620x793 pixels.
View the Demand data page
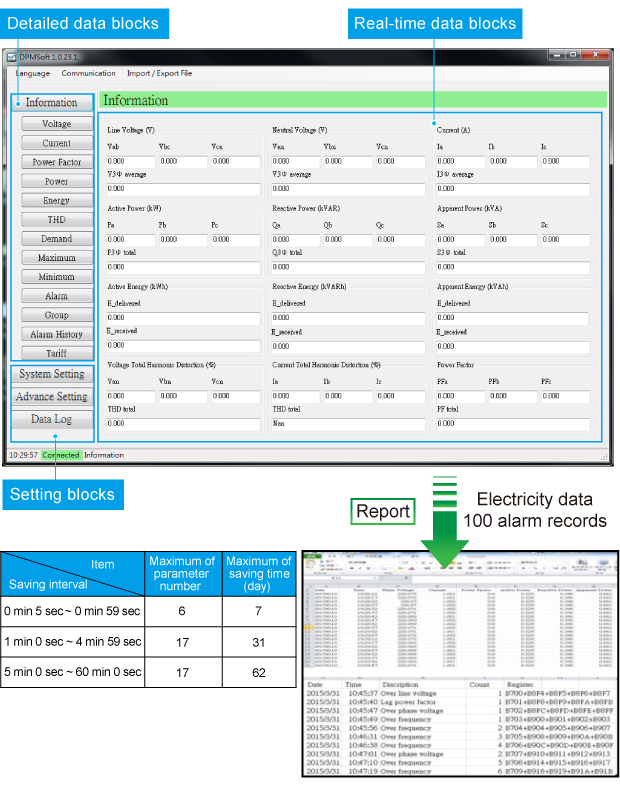[56, 239]
